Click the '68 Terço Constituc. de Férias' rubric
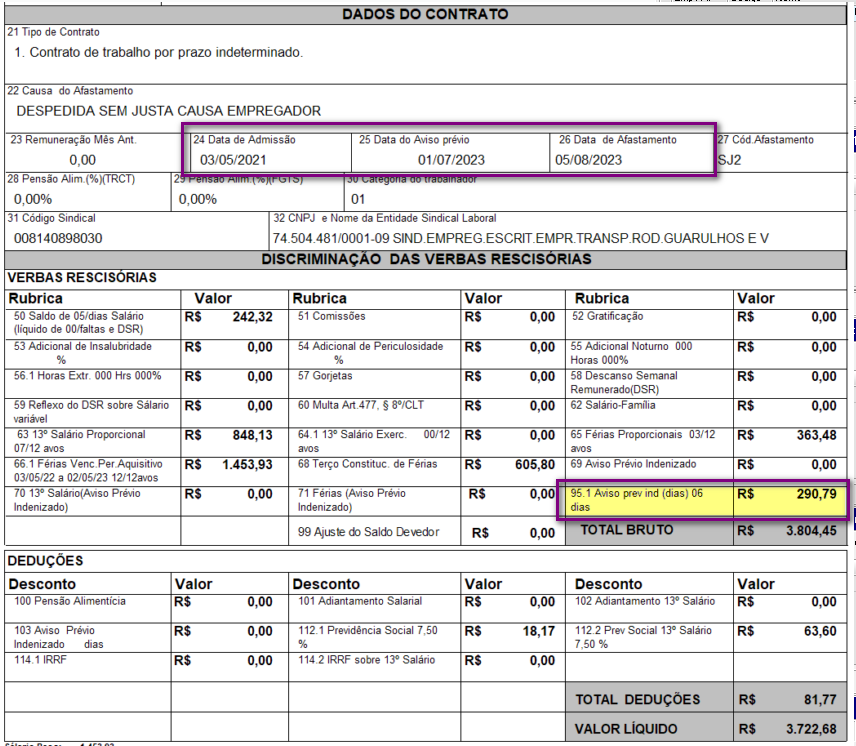The height and width of the screenshot is (746, 856). point(367,464)
